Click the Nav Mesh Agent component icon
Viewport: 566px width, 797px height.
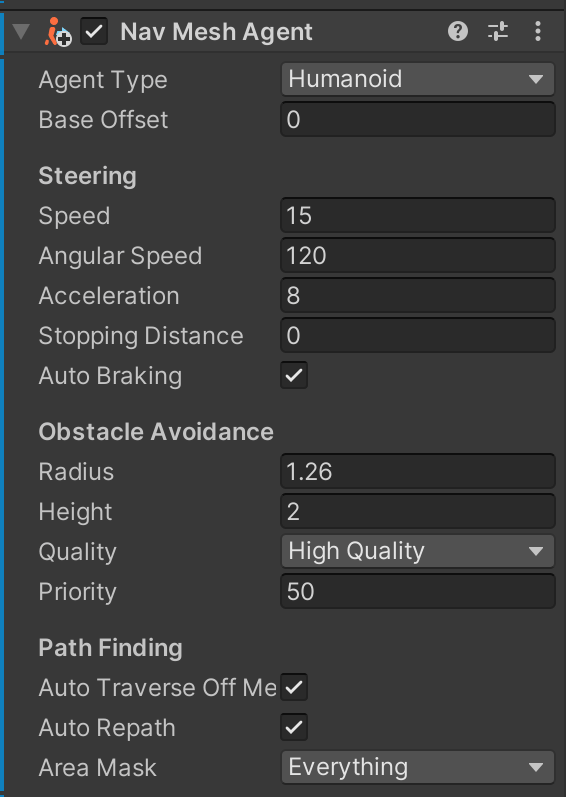tap(57, 32)
